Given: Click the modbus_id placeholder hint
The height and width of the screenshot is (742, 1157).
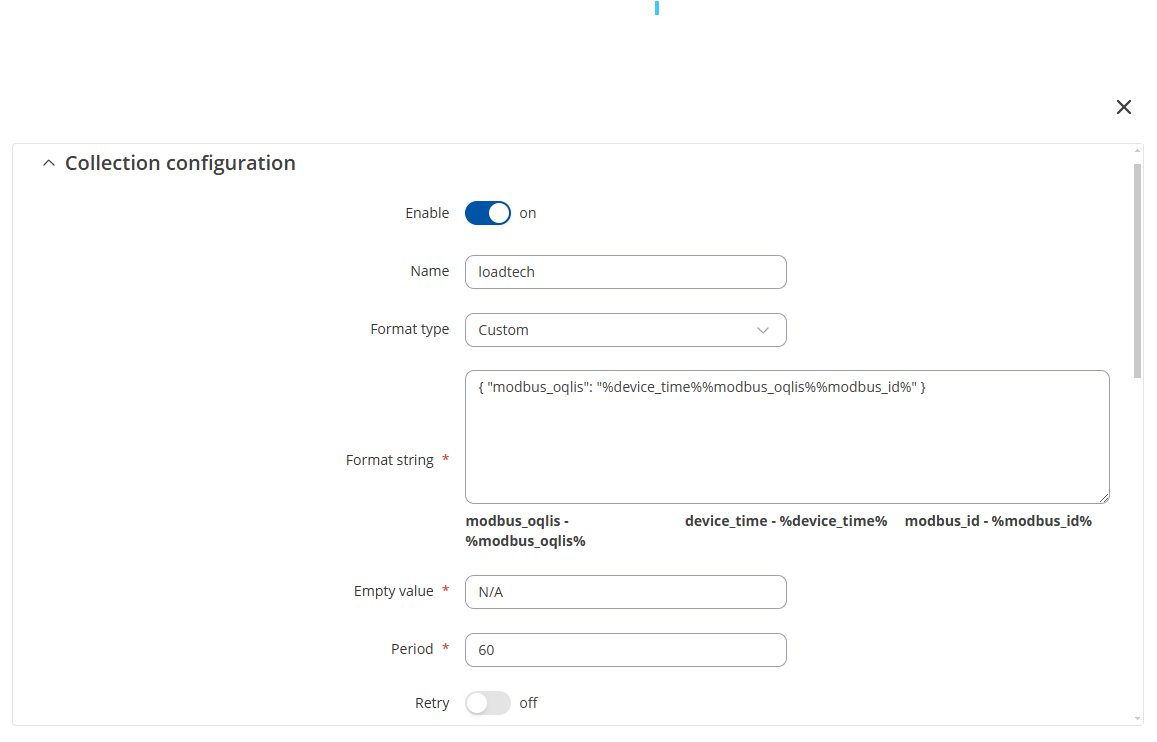Looking at the screenshot, I should click(998, 521).
